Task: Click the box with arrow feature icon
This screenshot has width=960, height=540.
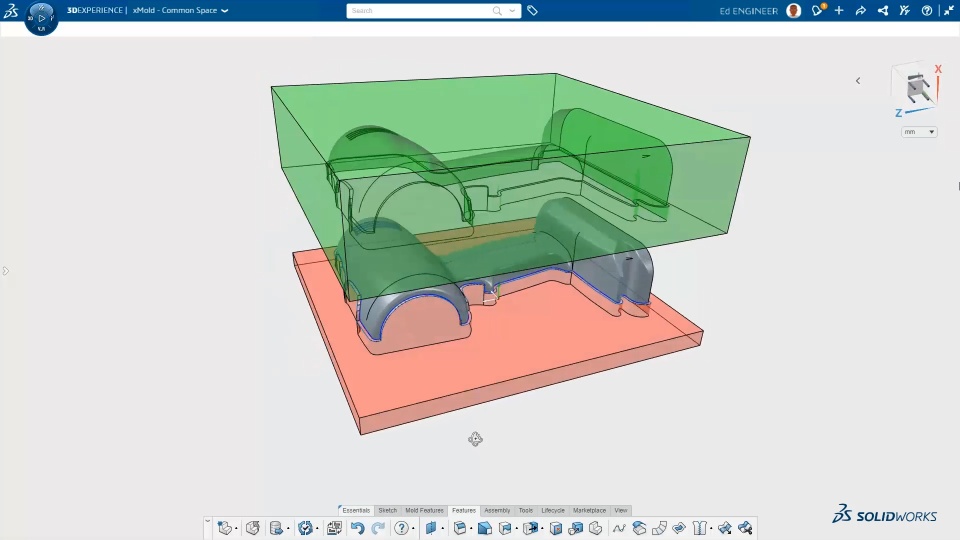Action: click(x=530, y=528)
